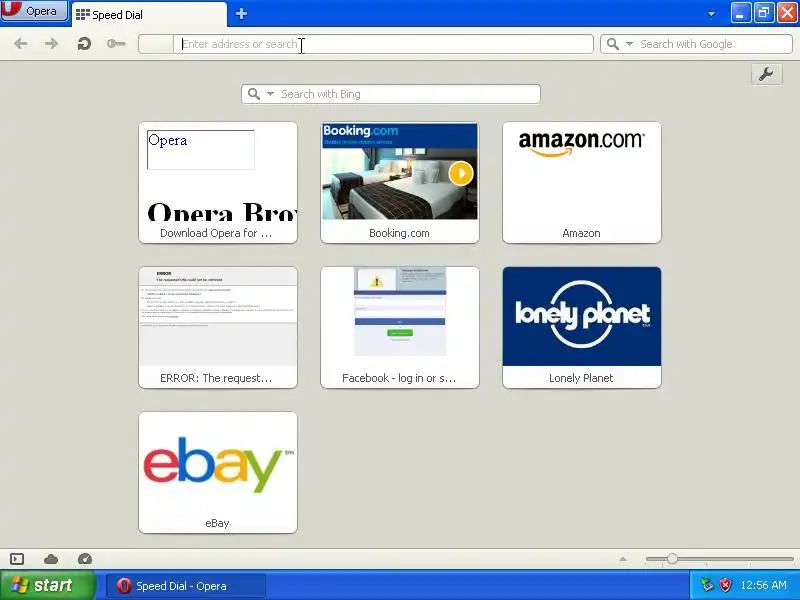The image size is (800, 600).
Task: Open the ERROR: The request speed dial tile
Action: tap(218, 327)
